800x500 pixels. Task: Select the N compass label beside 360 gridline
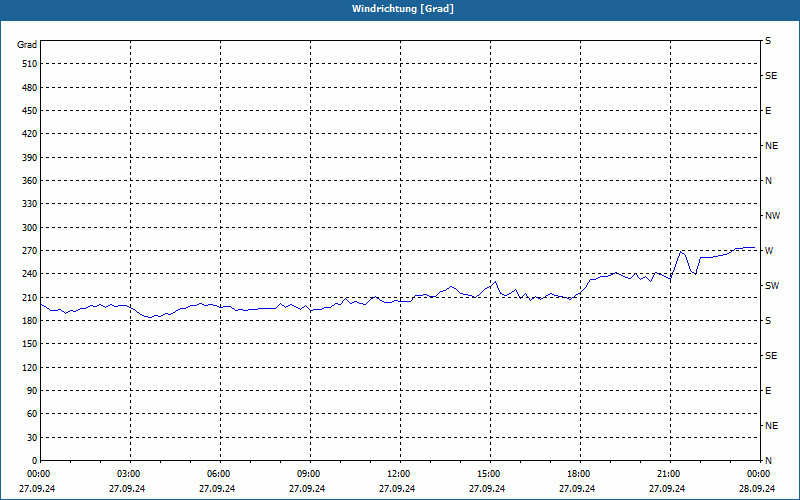tap(768, 181)
